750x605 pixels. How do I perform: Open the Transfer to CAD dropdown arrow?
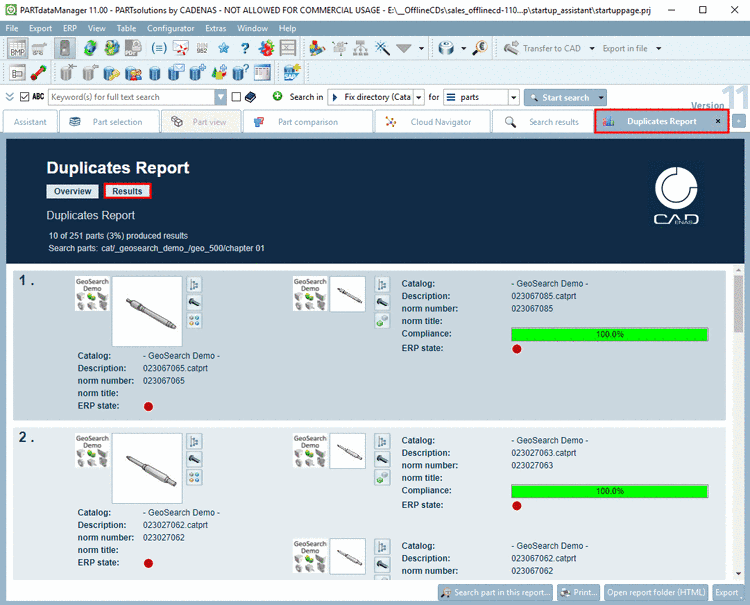(592, 48)
